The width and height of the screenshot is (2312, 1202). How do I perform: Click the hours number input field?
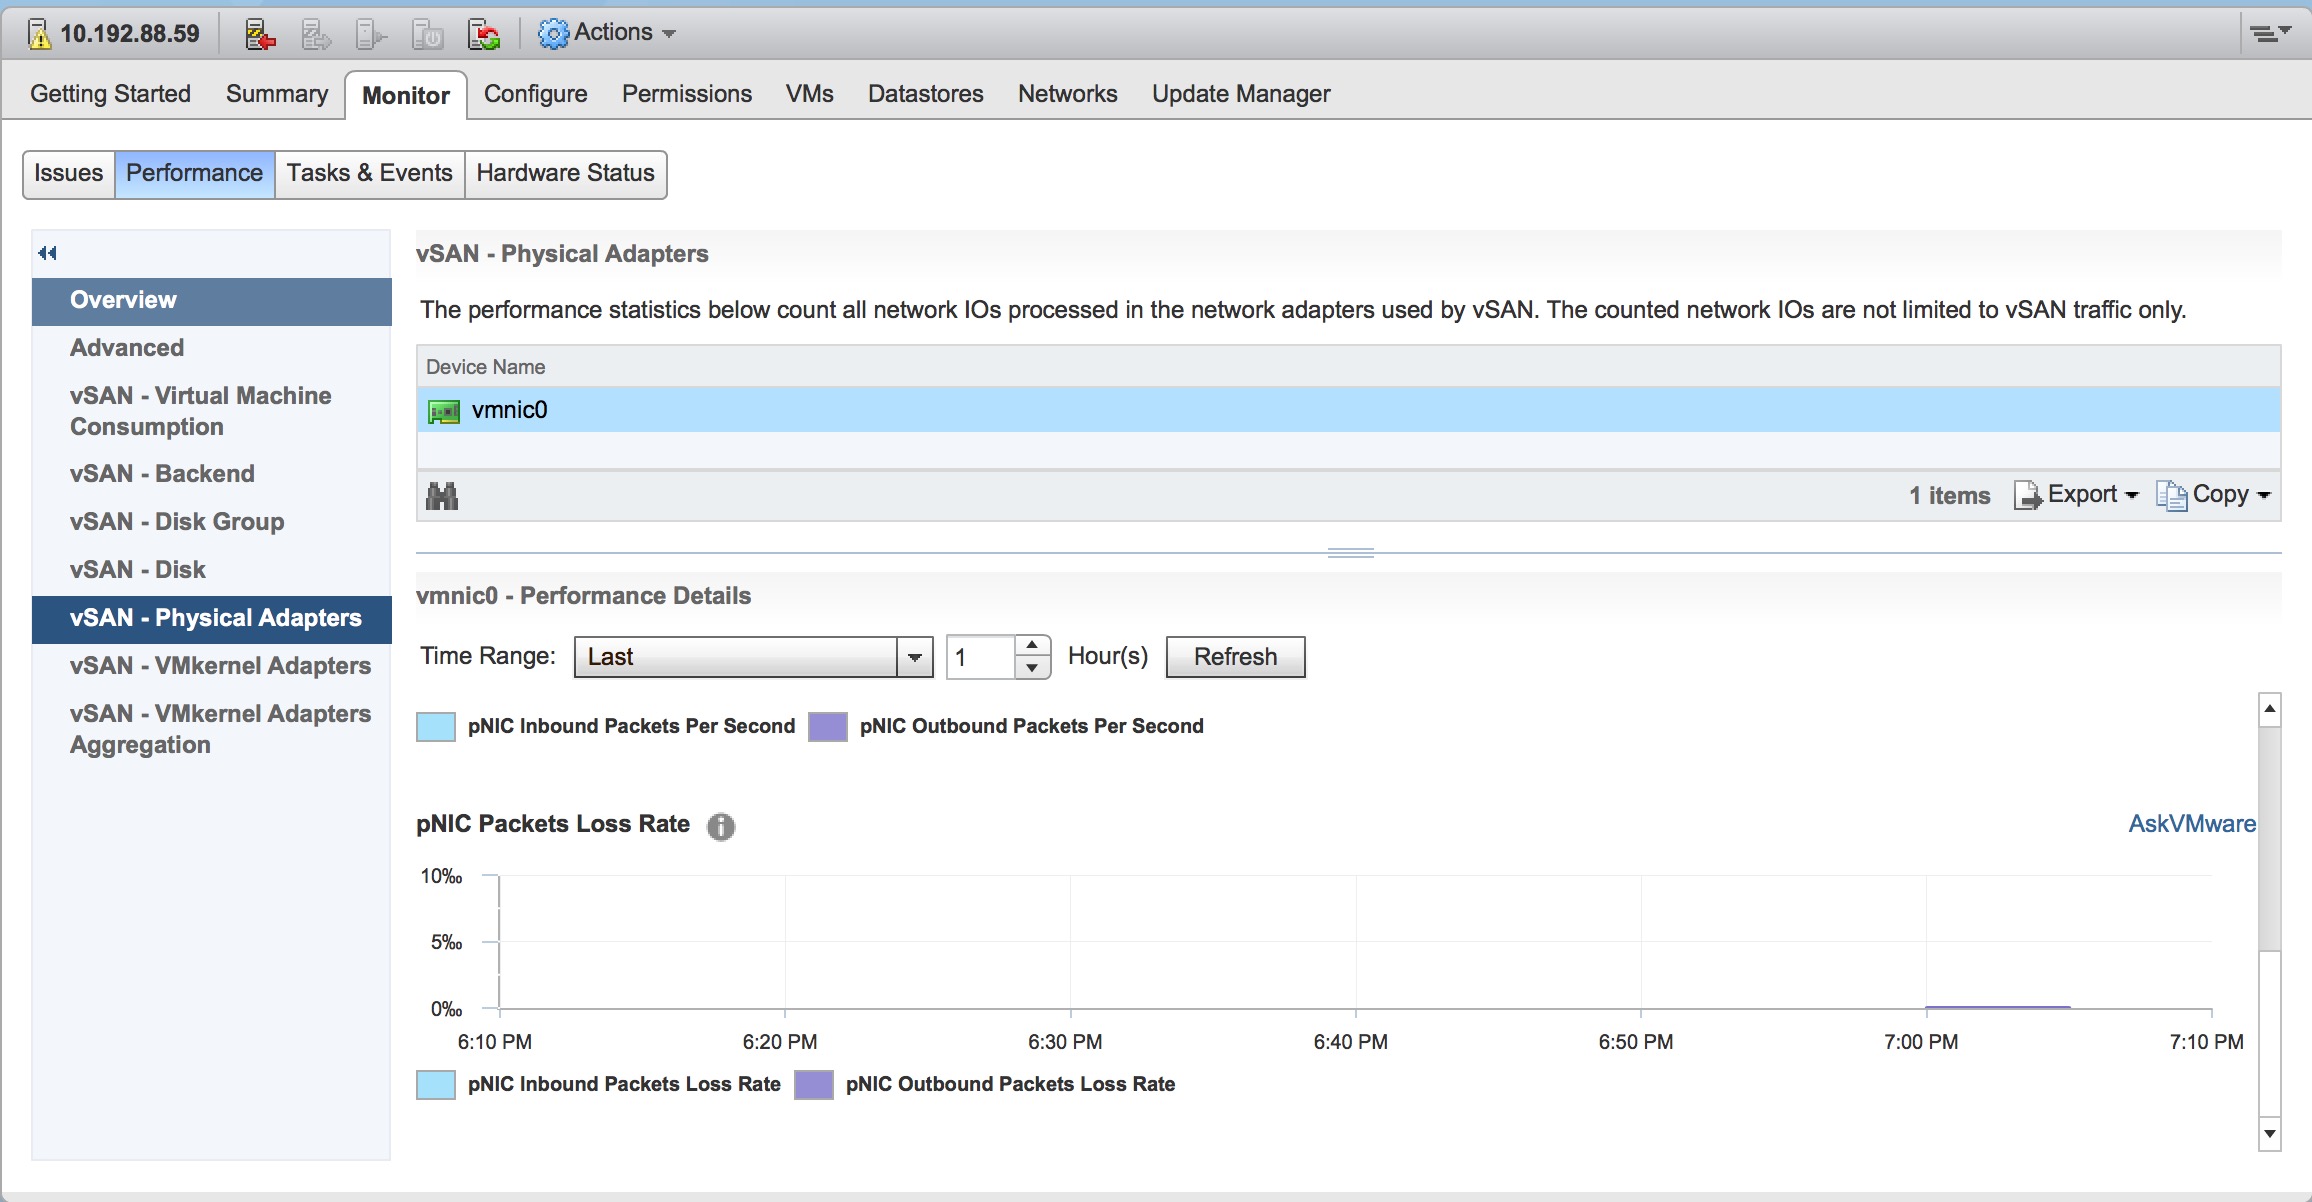(981, 657)
